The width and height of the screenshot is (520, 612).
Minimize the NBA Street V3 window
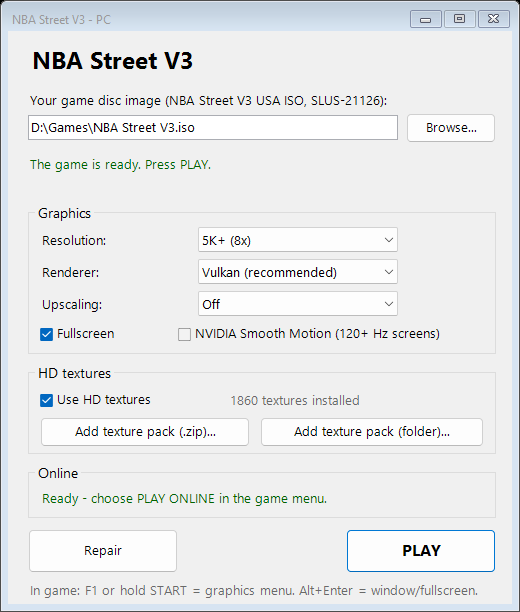(x=426, y=19)
